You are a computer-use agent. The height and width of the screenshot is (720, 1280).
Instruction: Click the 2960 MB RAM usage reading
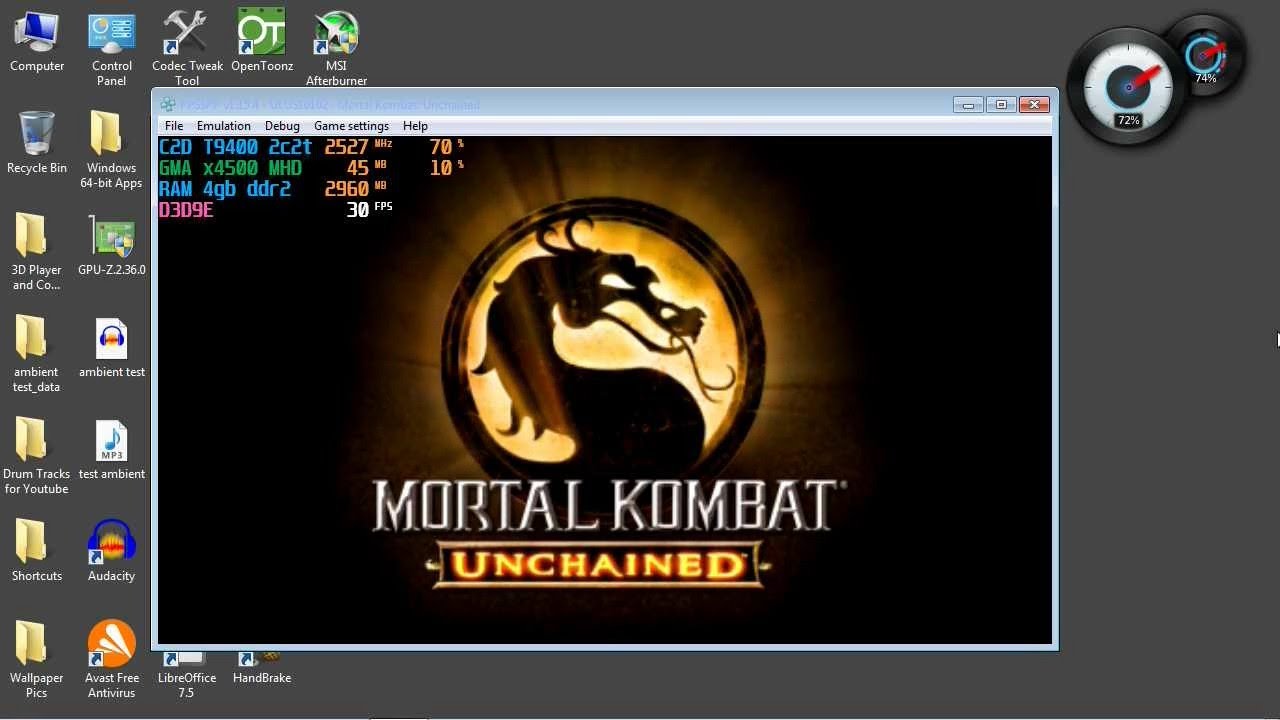356,189
